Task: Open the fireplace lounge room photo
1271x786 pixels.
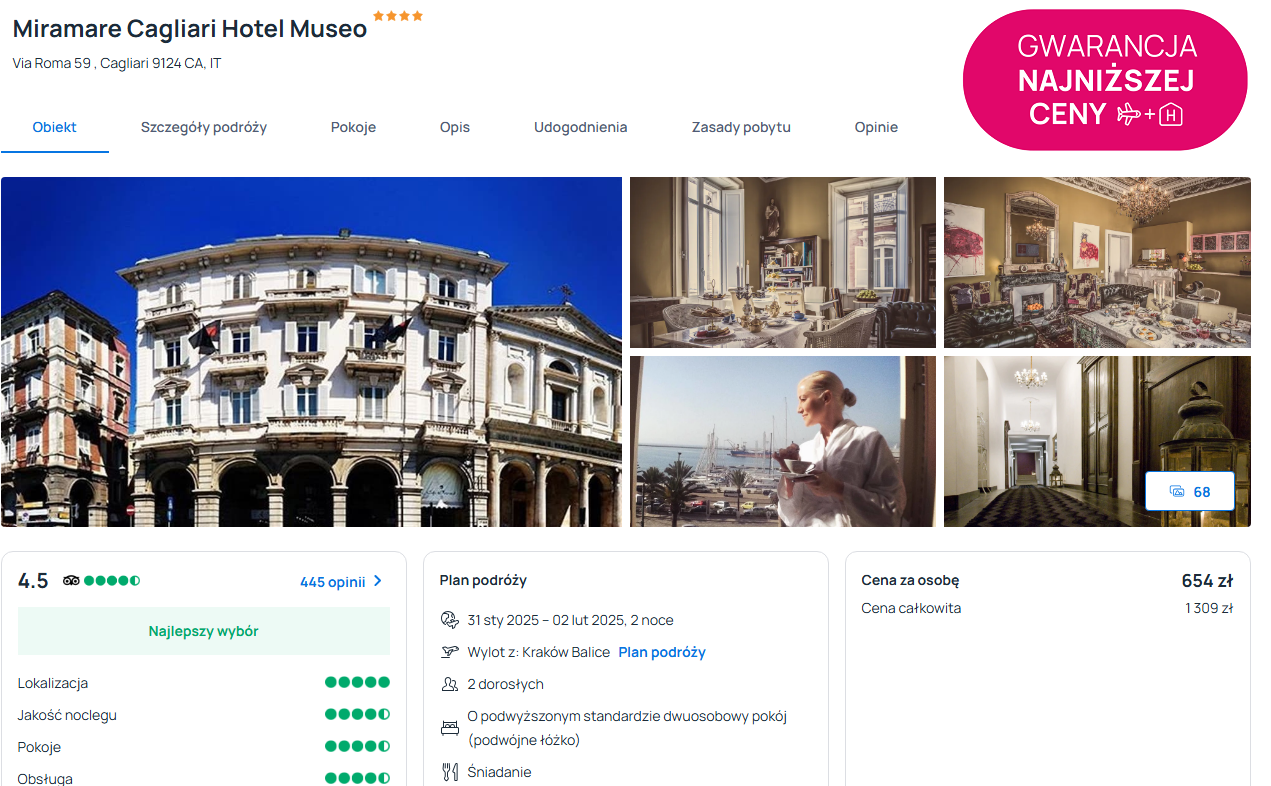Action: point(1097,262)
